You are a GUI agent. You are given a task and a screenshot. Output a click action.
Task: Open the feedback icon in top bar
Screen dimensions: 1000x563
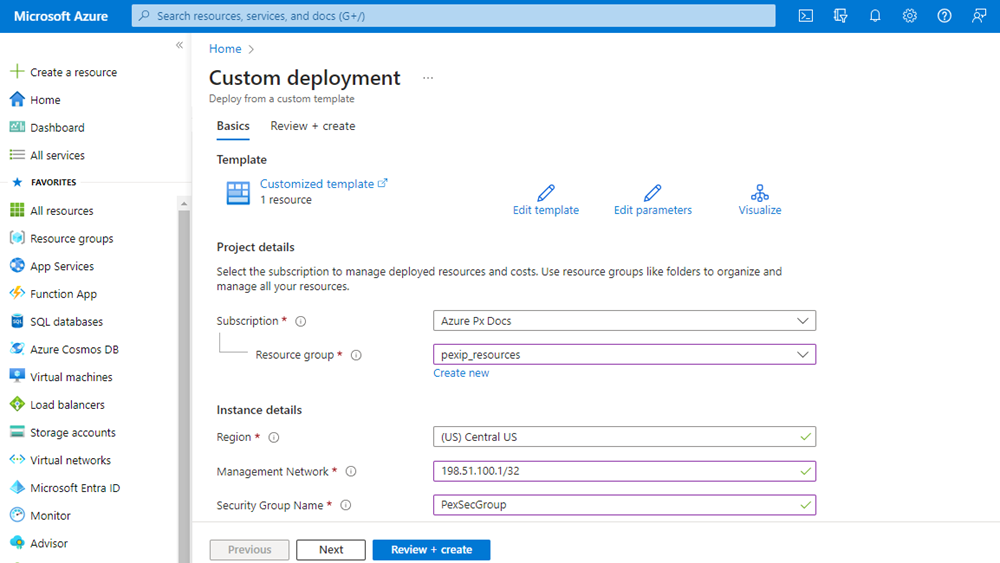tap(979, 16)
